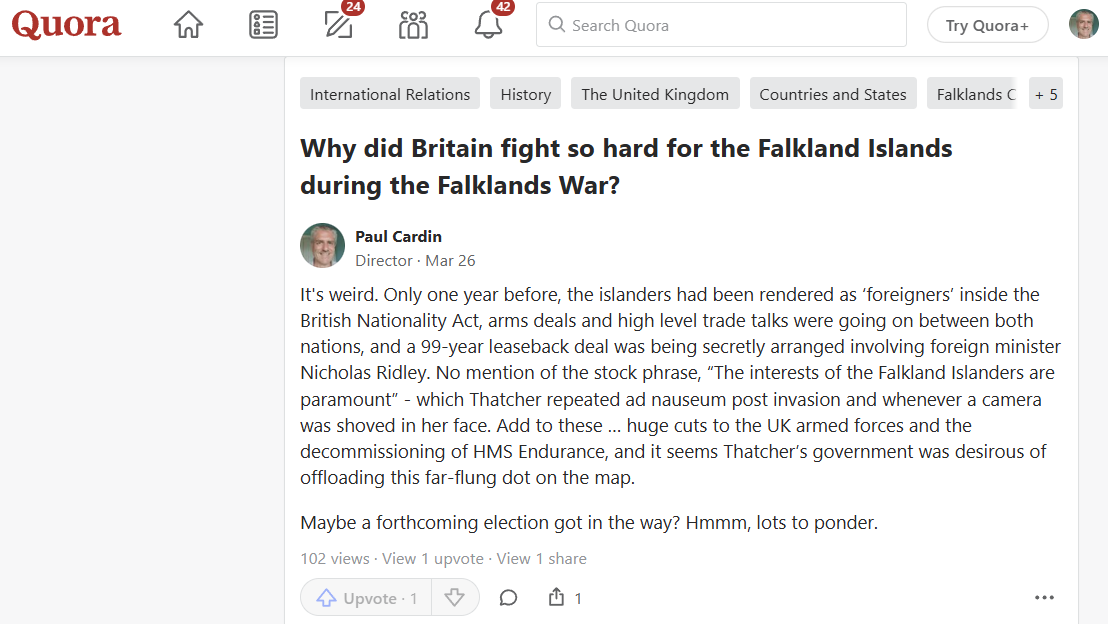The image size is (1108, 624).
Task: Downvote the answer with the down arrow
Action: pyautogui.click(x=455, y=598)
